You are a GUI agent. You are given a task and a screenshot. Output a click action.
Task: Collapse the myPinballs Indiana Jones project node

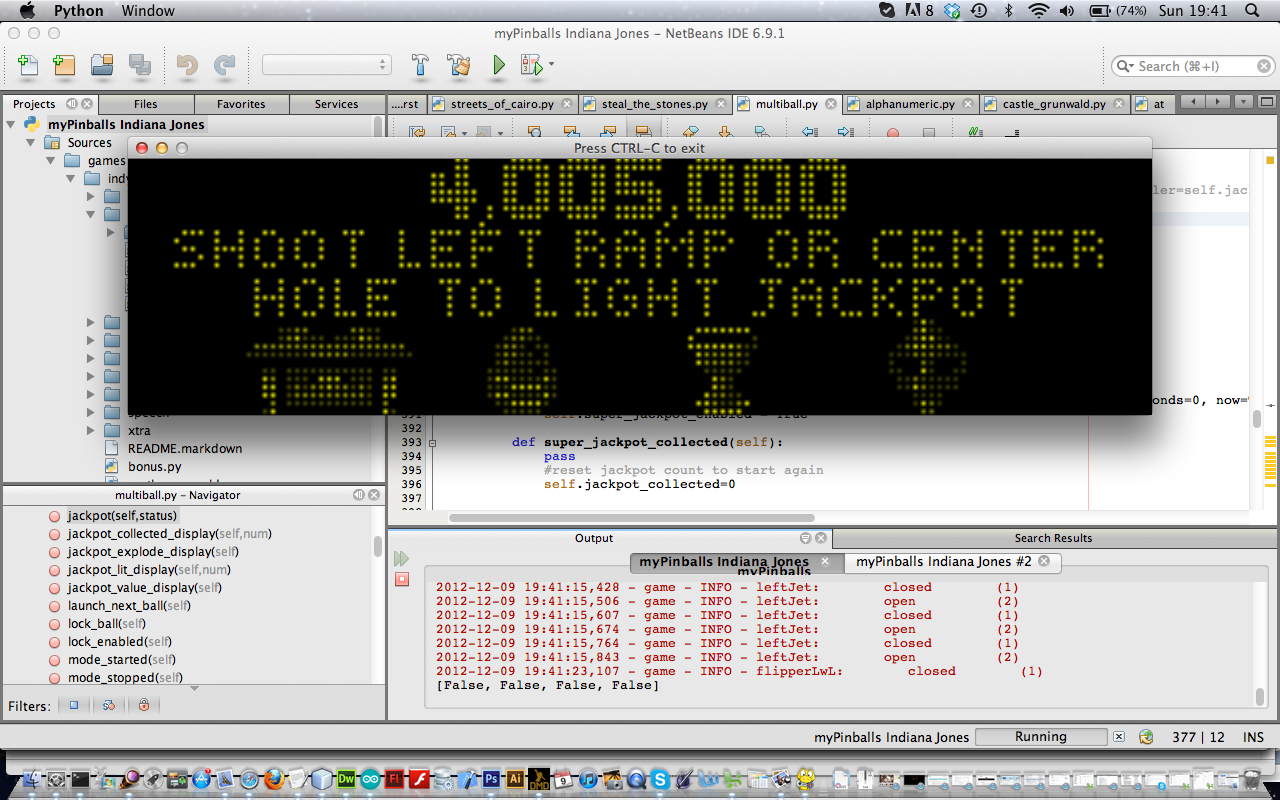(11, 125)
